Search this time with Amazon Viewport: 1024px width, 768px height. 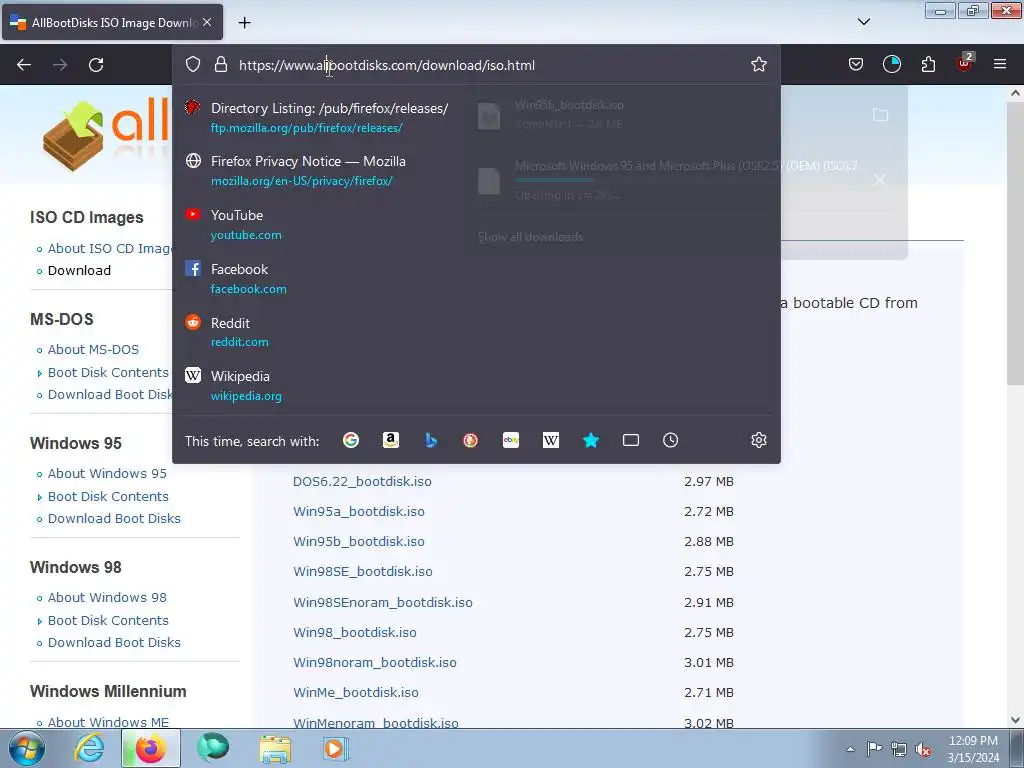(x=391, y=440)
